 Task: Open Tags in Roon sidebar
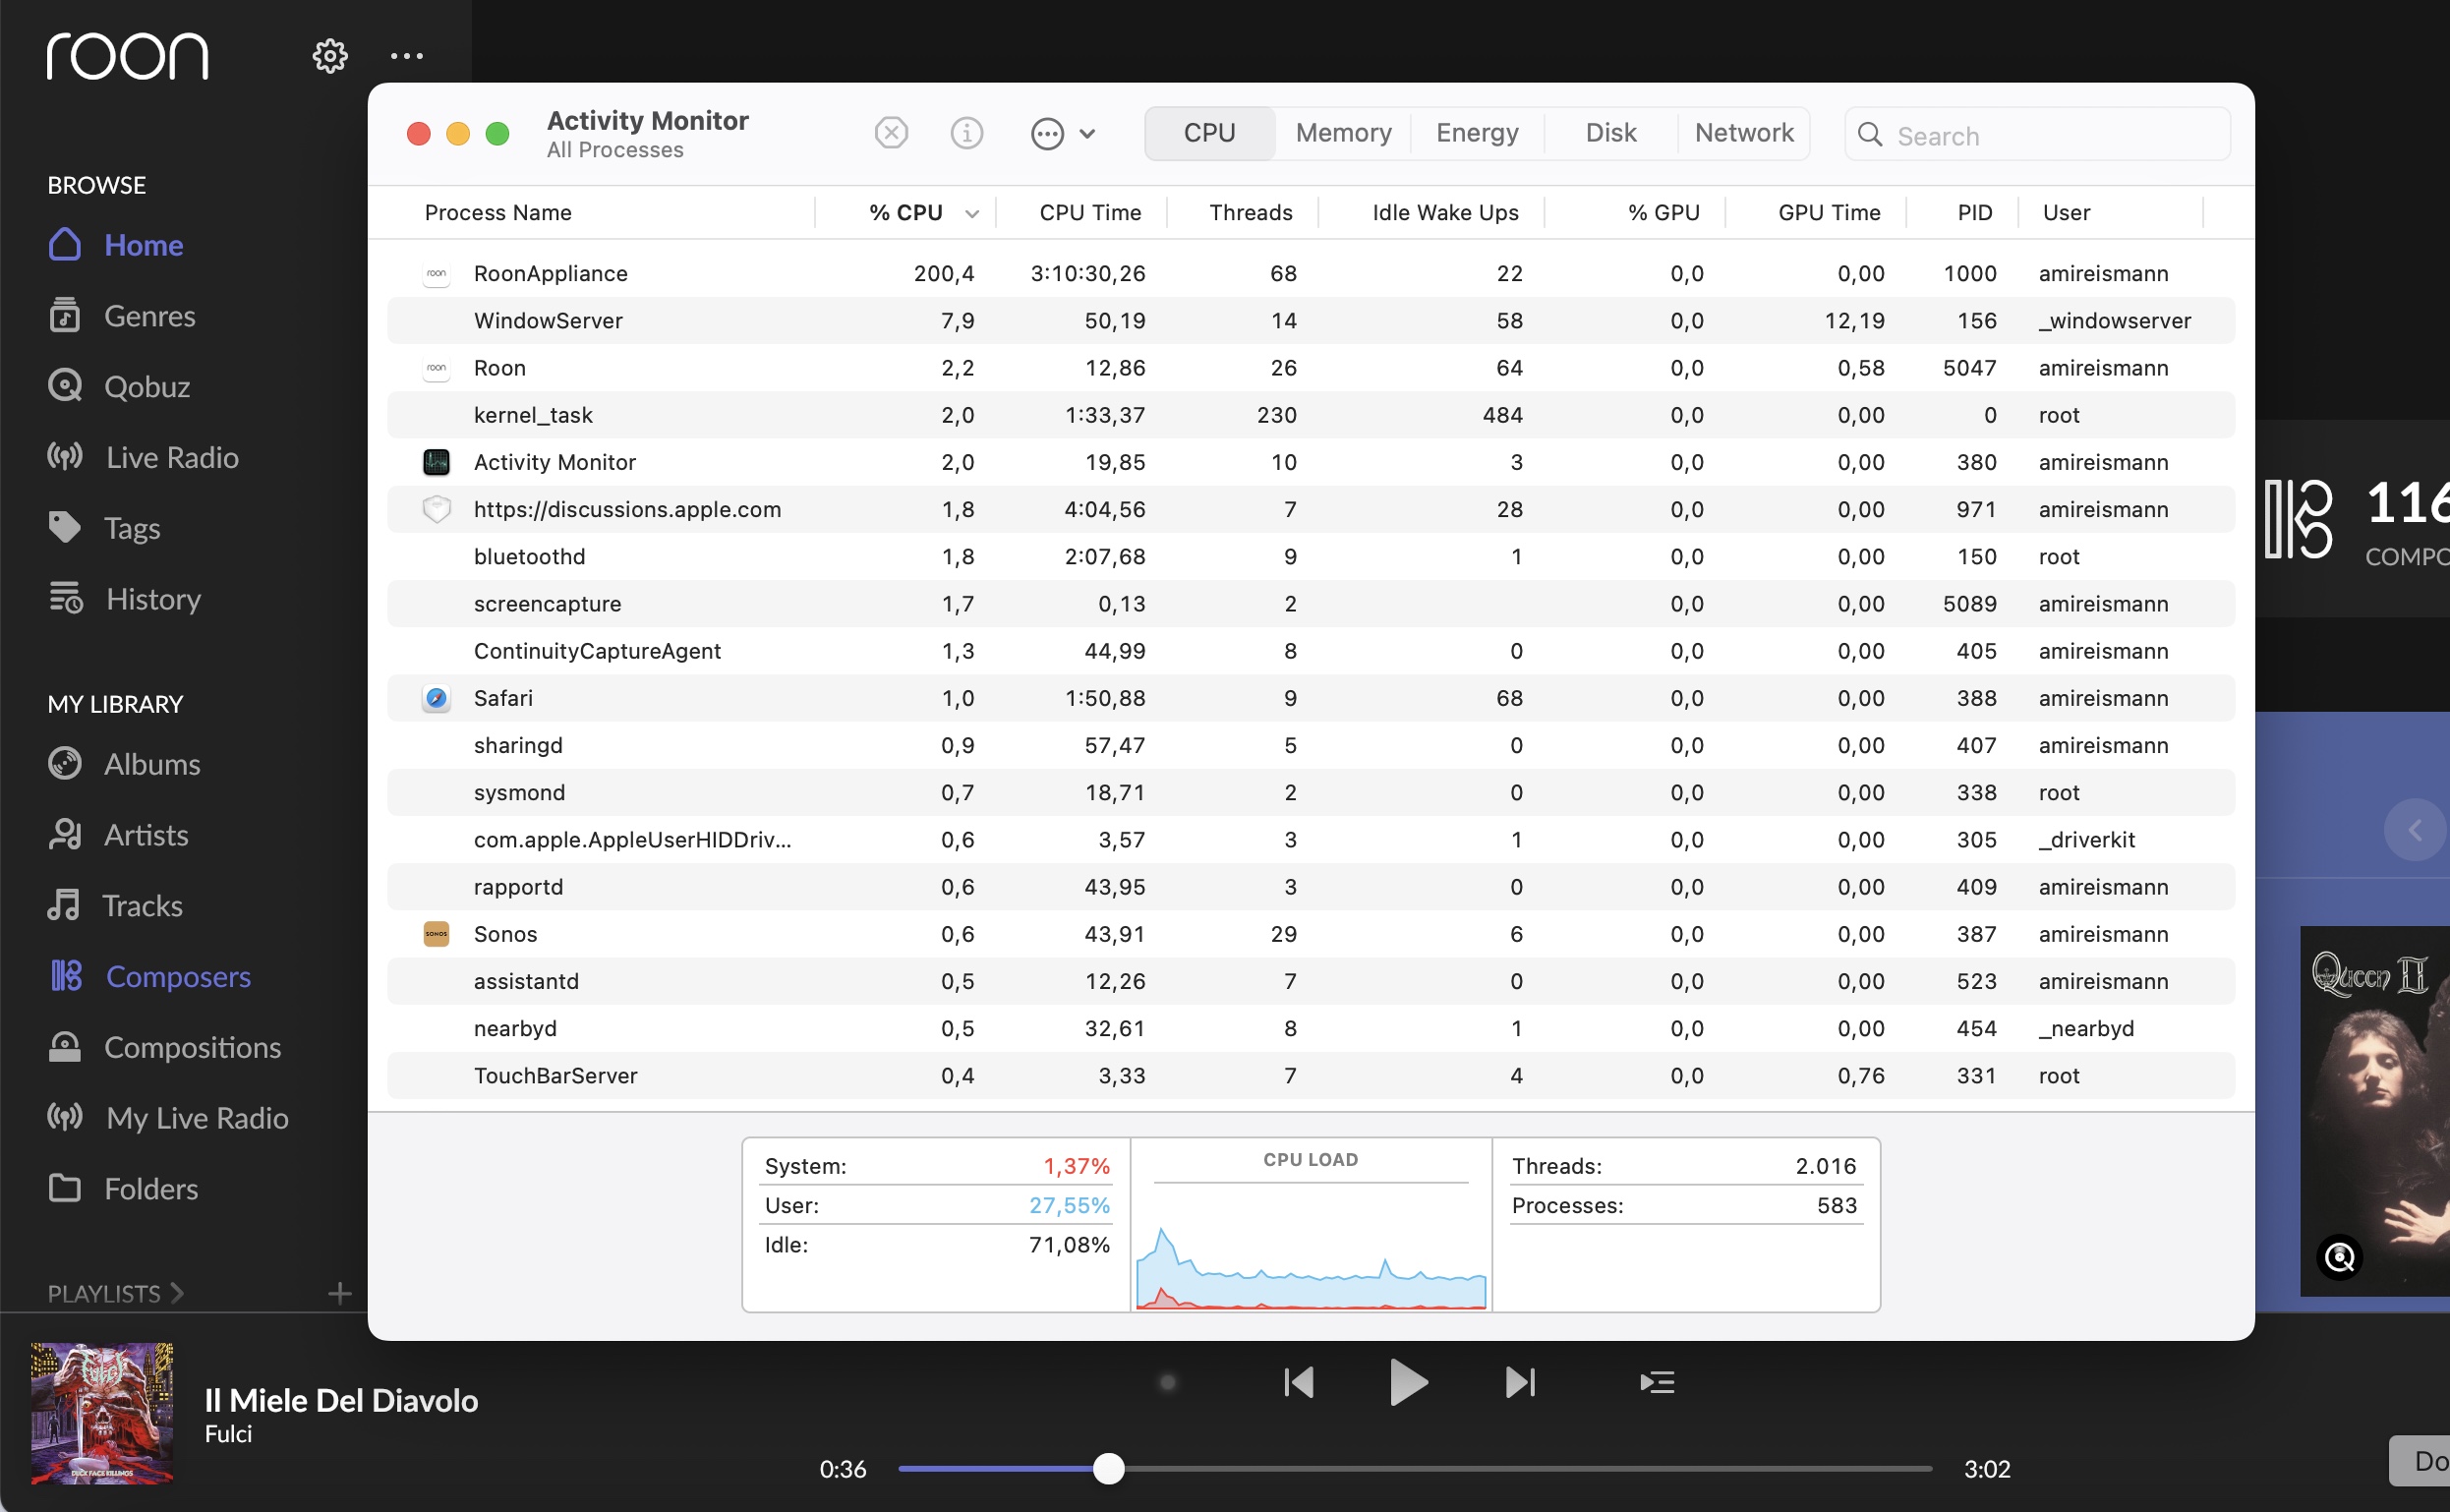tap(104, 527)
